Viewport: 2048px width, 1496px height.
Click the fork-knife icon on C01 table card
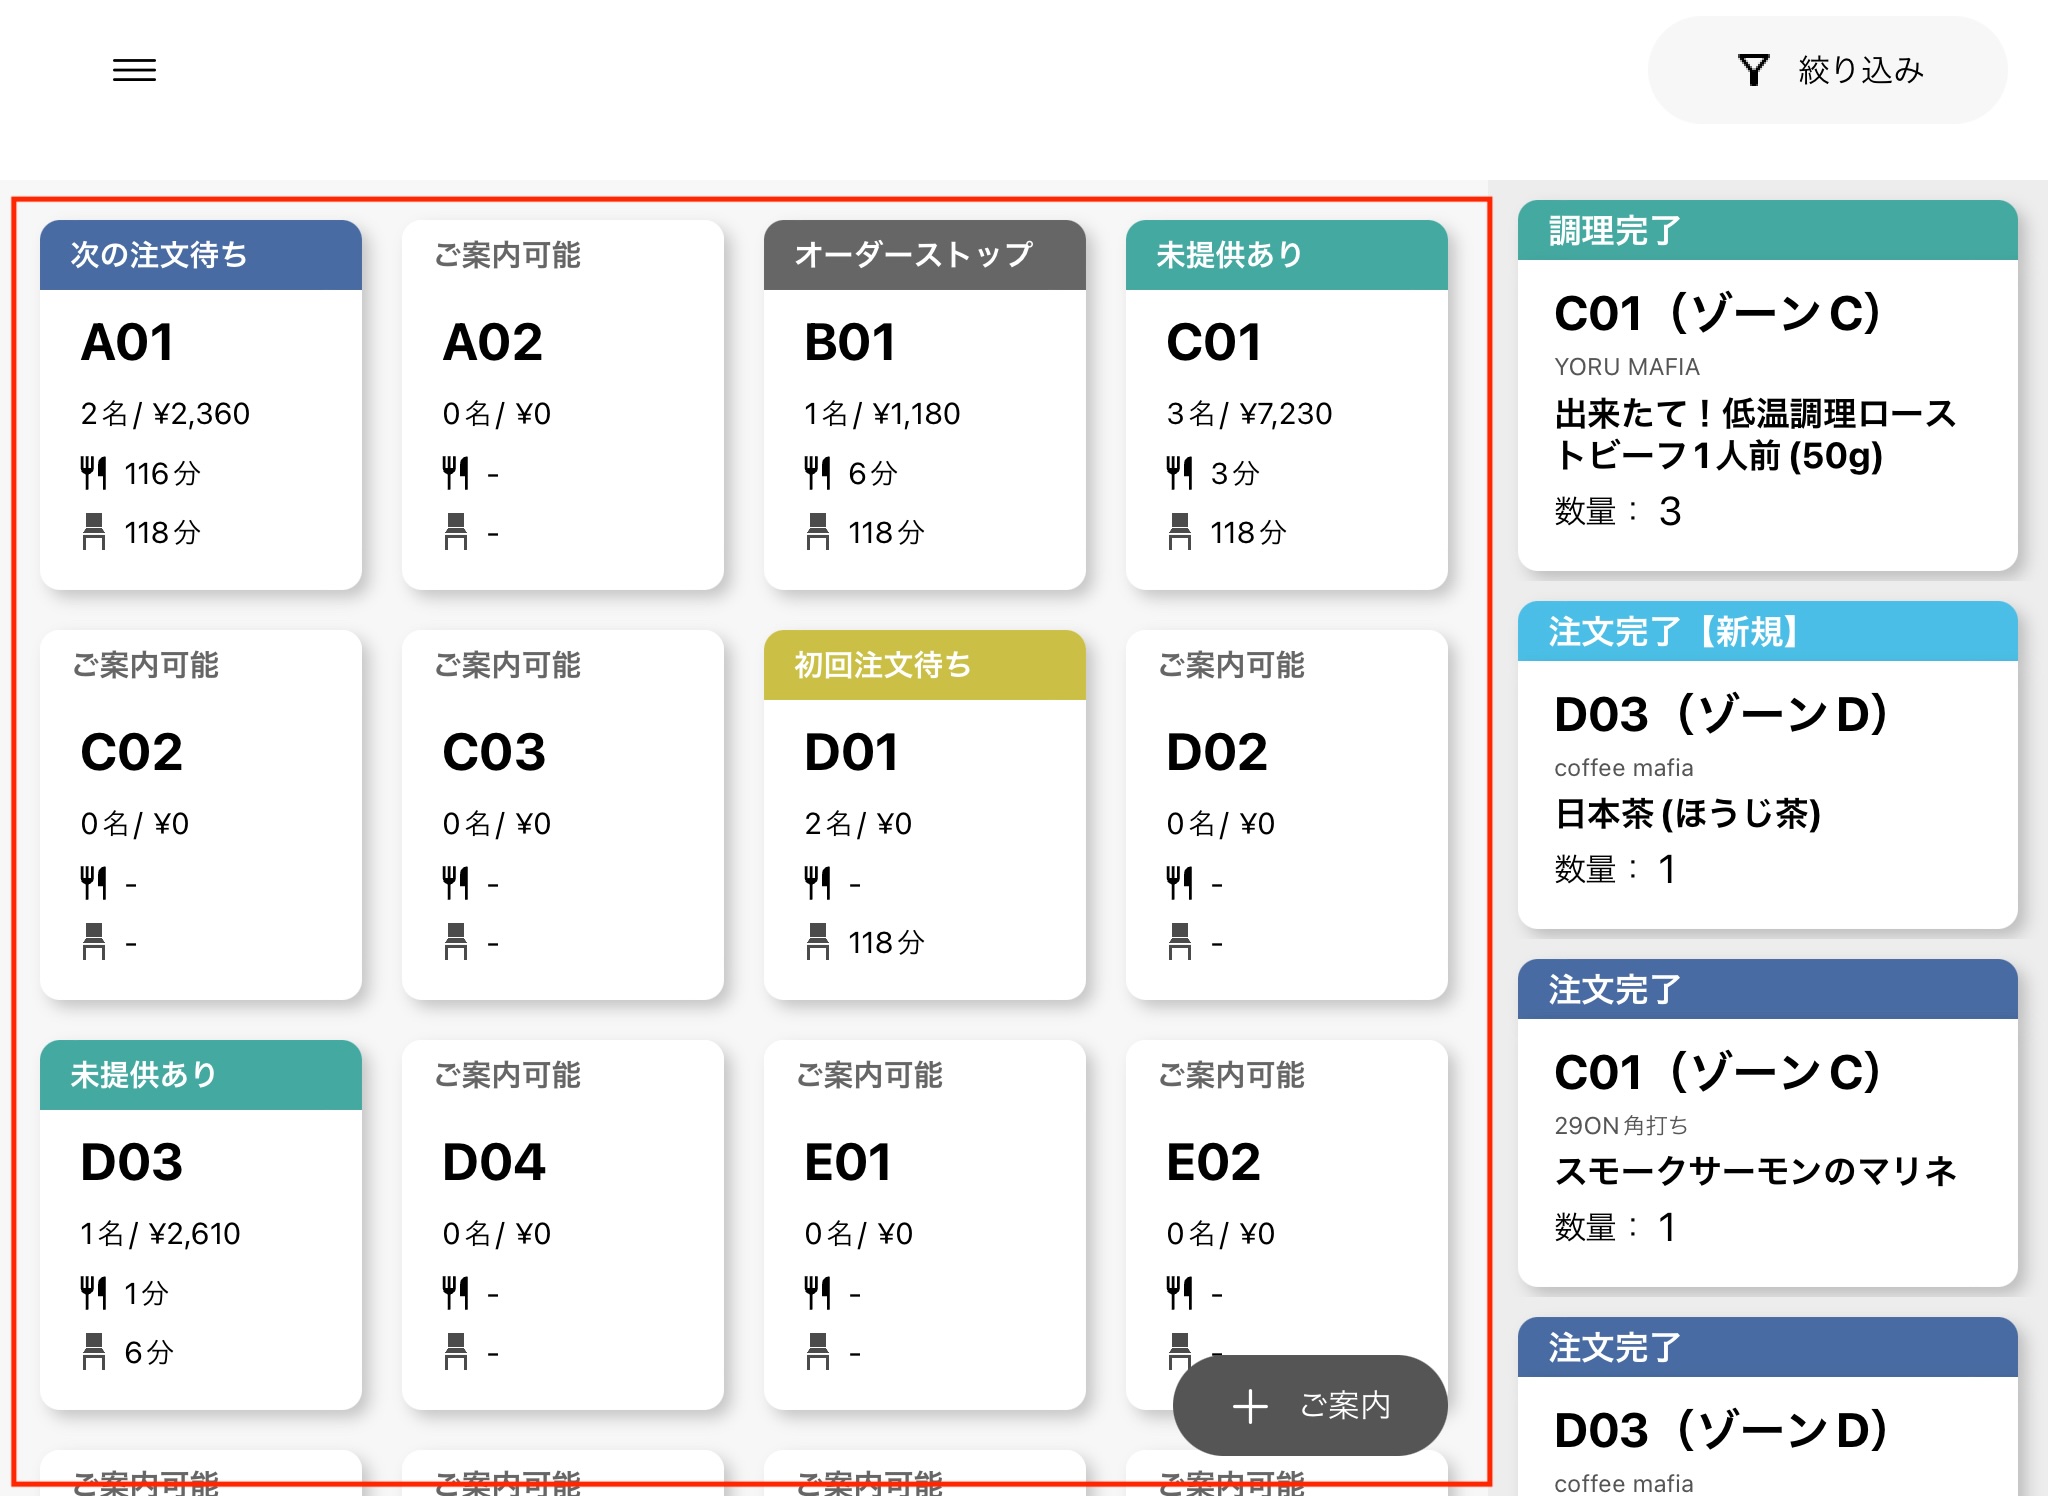(1180, 473)
